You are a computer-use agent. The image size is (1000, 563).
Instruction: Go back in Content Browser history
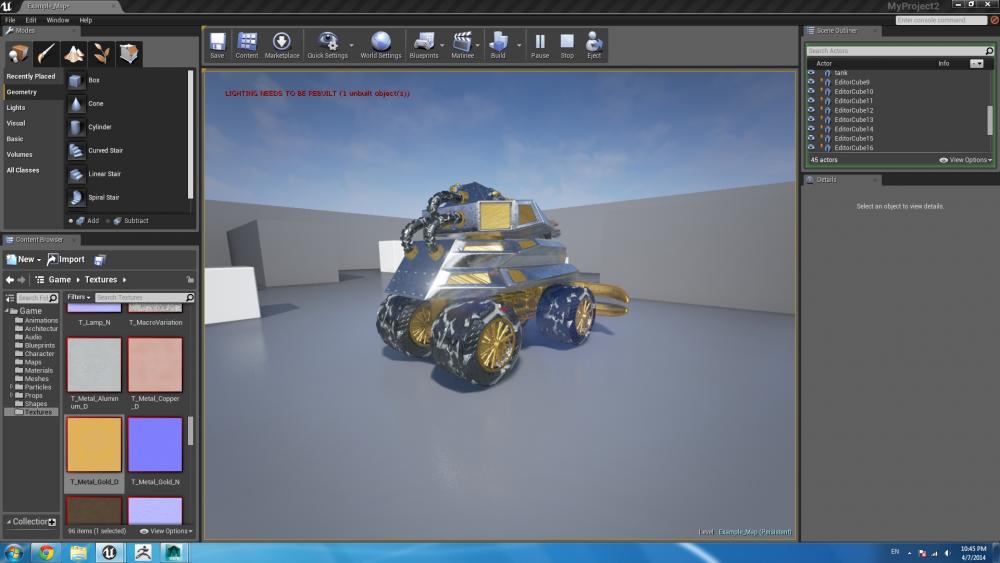click(10, 280)
